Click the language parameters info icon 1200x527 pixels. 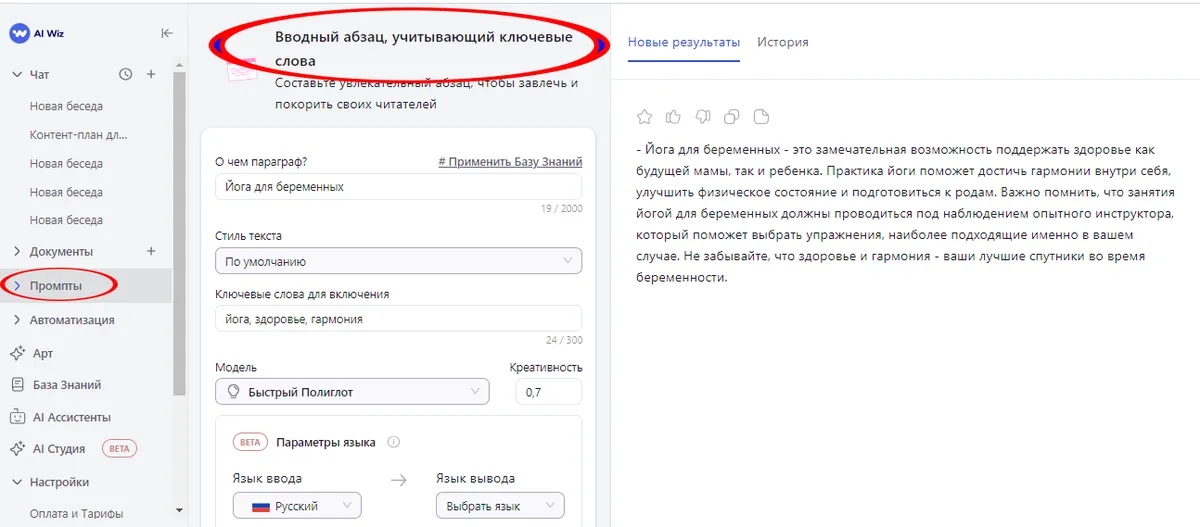click(x=394, y=442)
